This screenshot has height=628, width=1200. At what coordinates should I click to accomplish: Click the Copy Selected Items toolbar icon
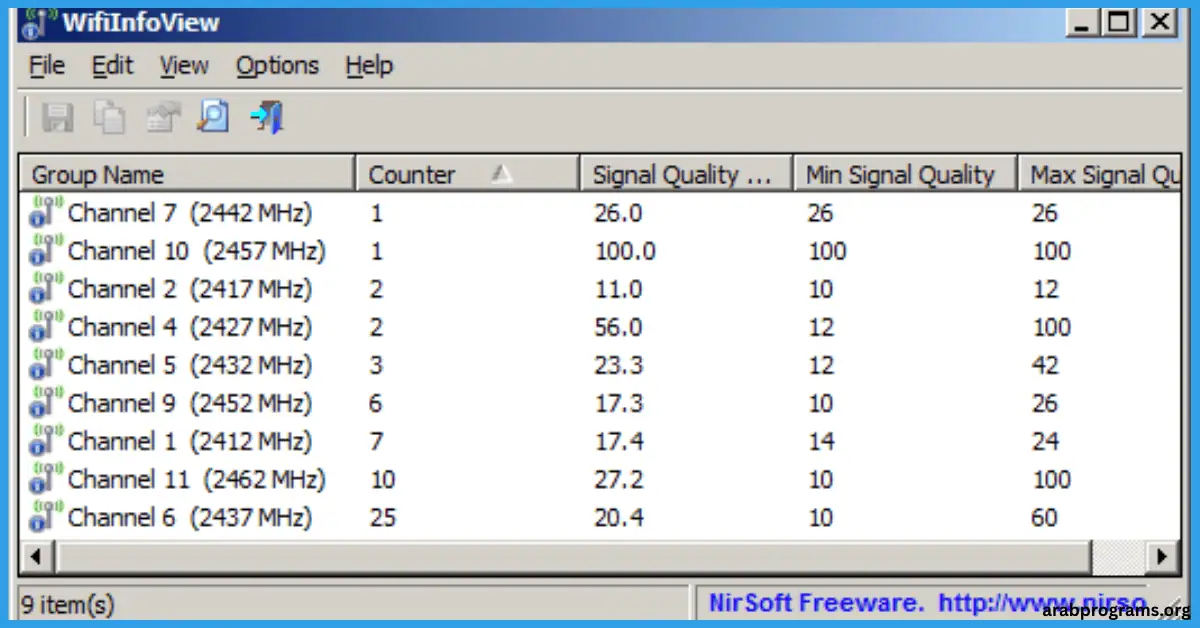tap(110, 118)
